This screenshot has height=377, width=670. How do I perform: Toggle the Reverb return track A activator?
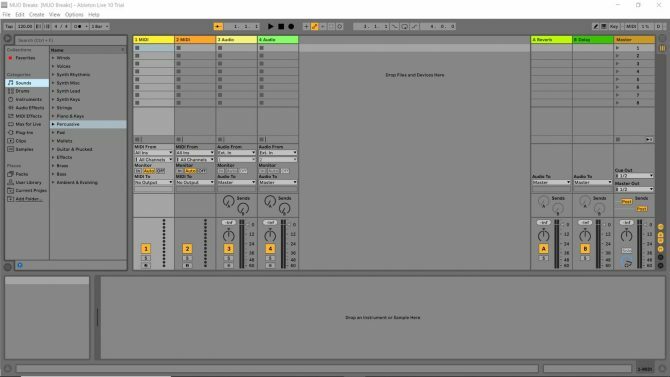(x=544, y=249)
